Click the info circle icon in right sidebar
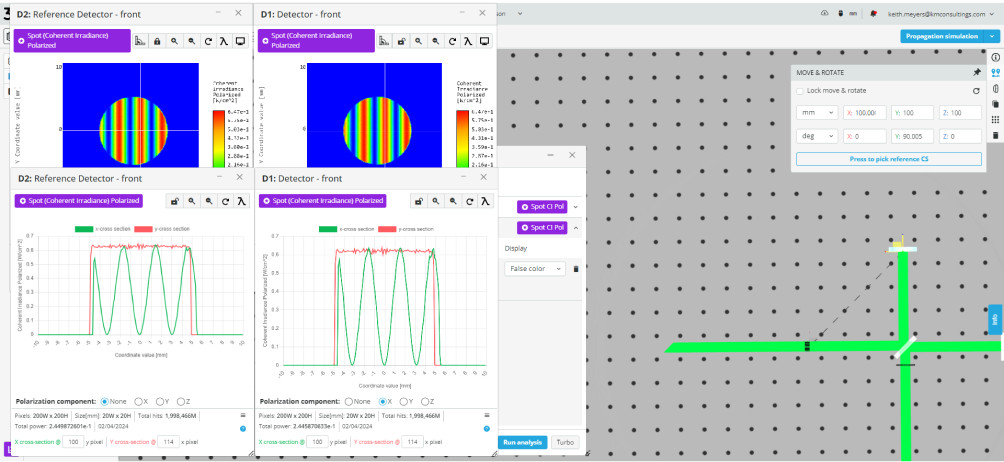Screen dimensions: 1004x462 pos(995,57)
